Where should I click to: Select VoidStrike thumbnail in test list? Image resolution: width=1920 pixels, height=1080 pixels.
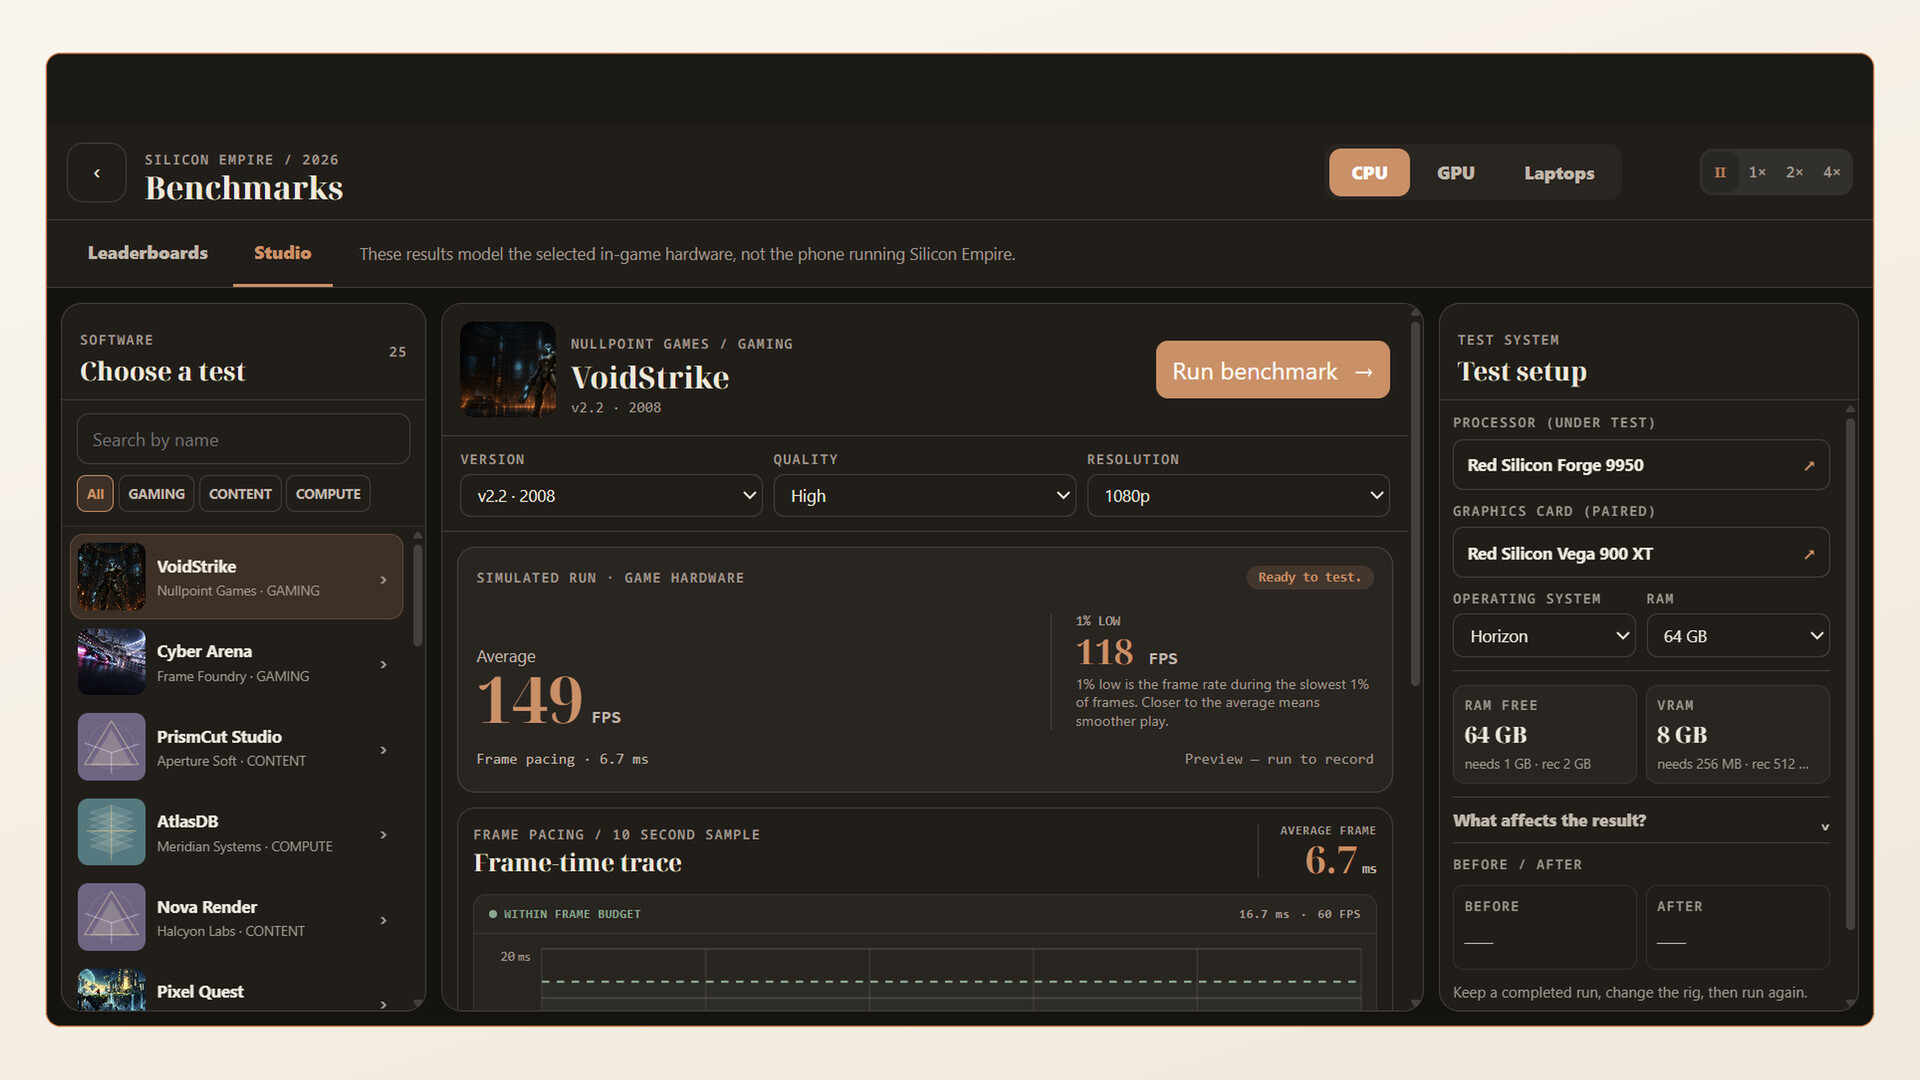pos(112,577)
